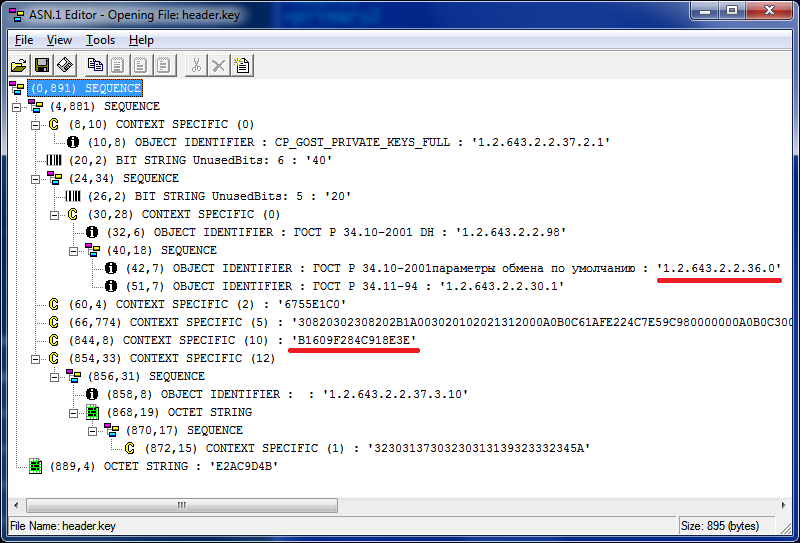
Task: Select OID '1.2.643.2.2.37.2.1' row
Action: coord(349,142)
